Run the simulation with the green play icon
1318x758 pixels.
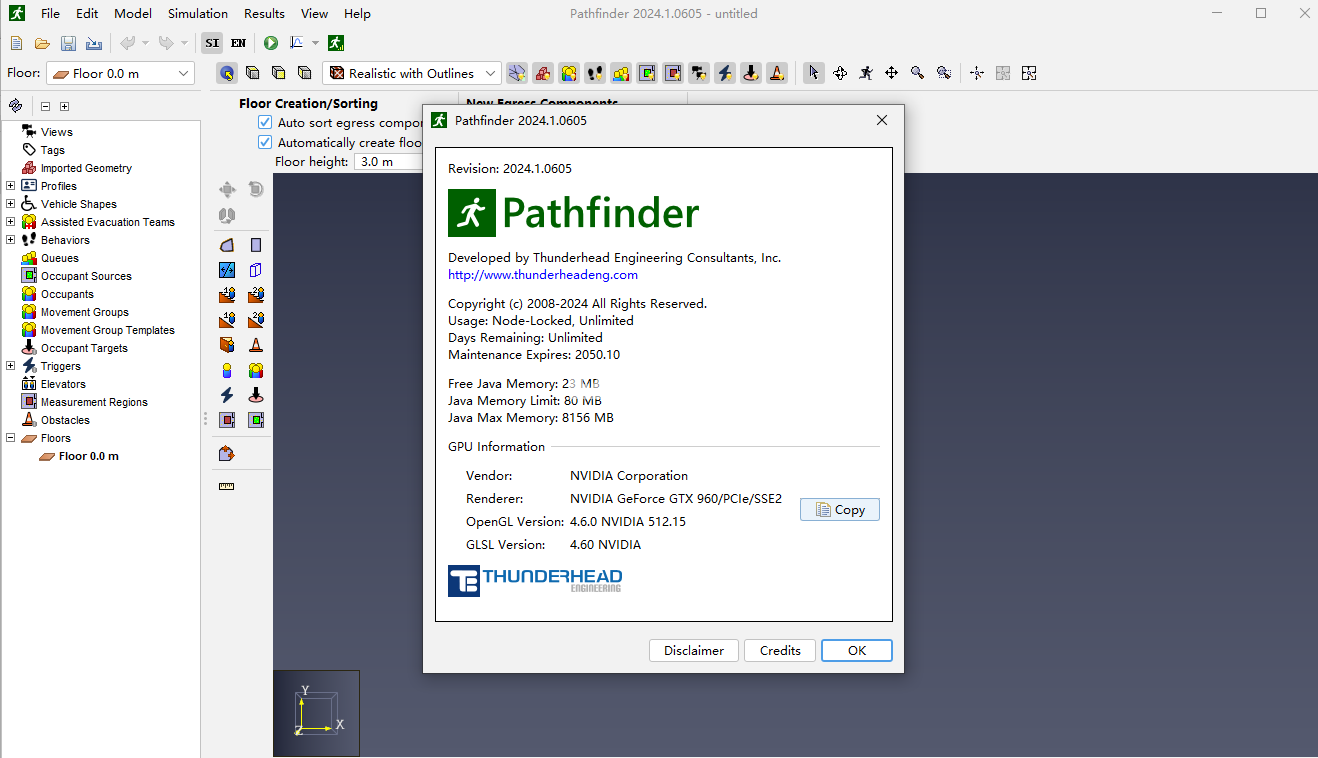pyautogui.click(x=271, y=43)
